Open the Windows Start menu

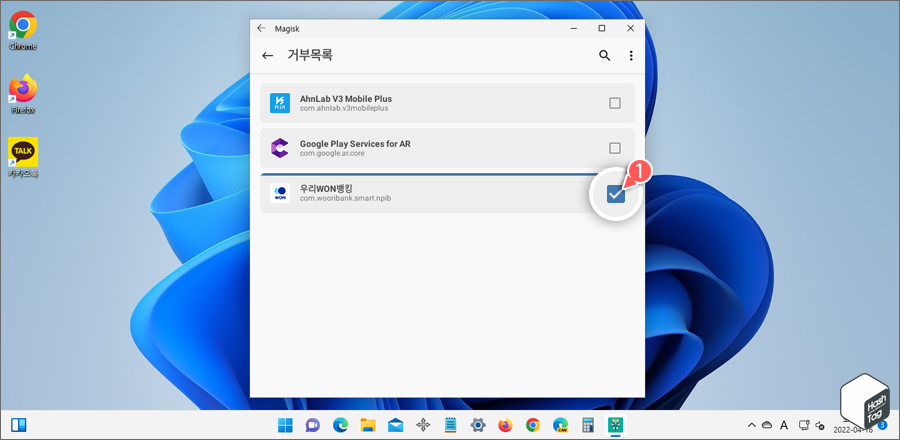point(285,425)
